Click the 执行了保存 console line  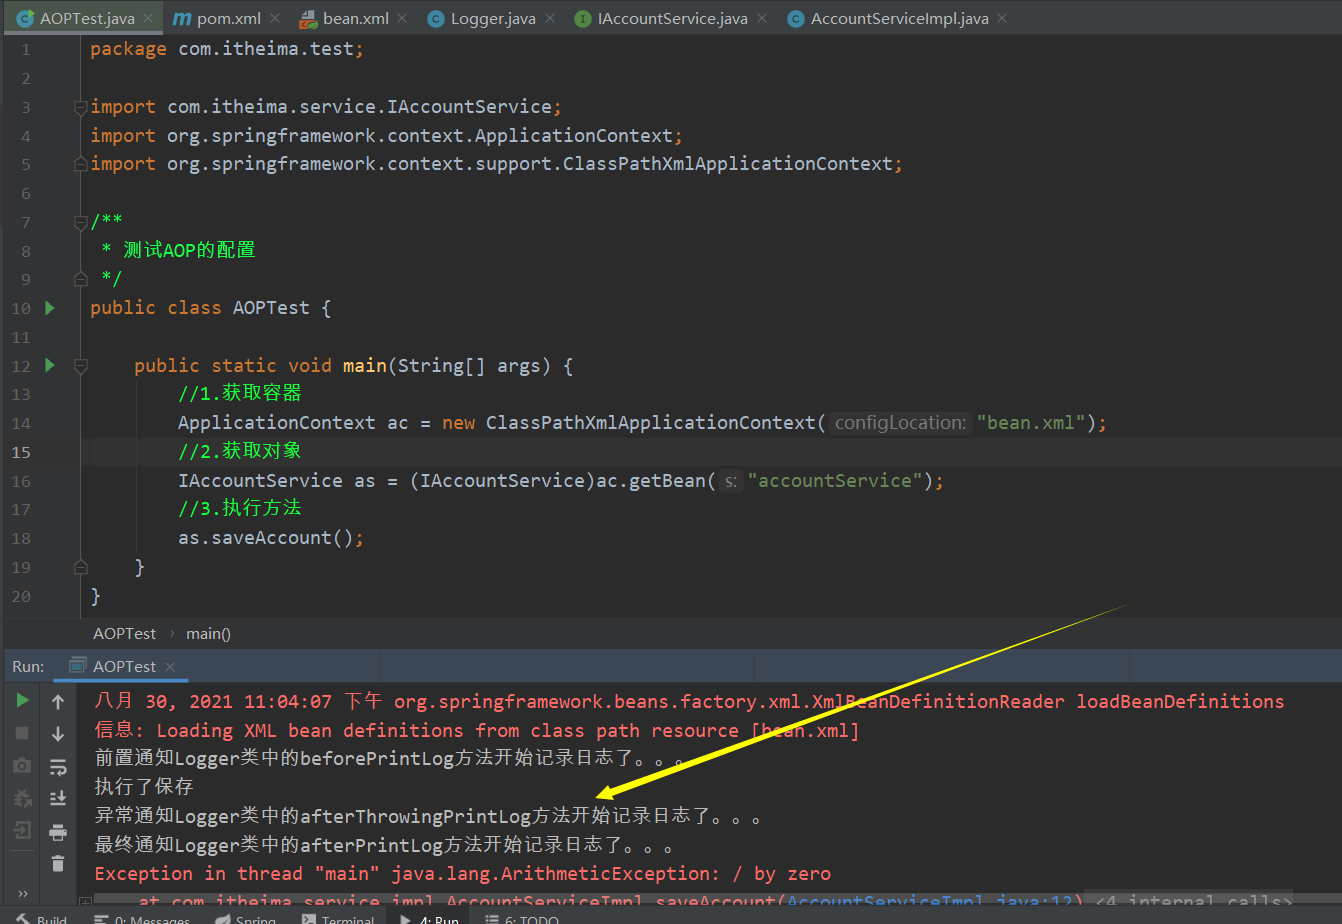144,787
